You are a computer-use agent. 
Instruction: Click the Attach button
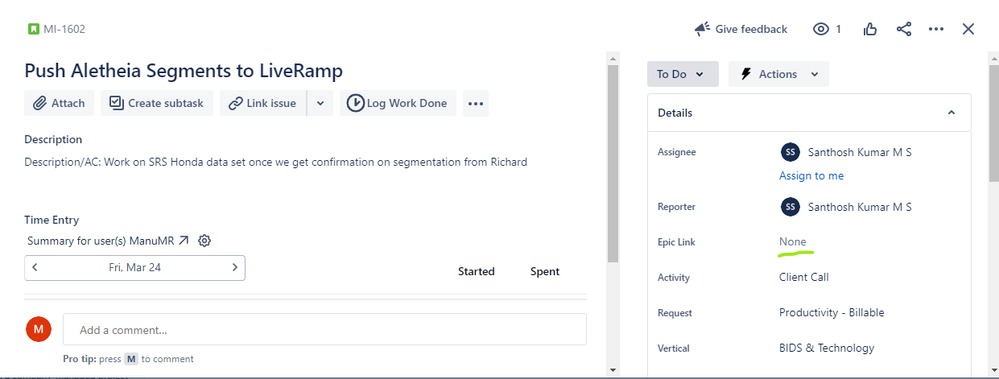tap(59, 103)
